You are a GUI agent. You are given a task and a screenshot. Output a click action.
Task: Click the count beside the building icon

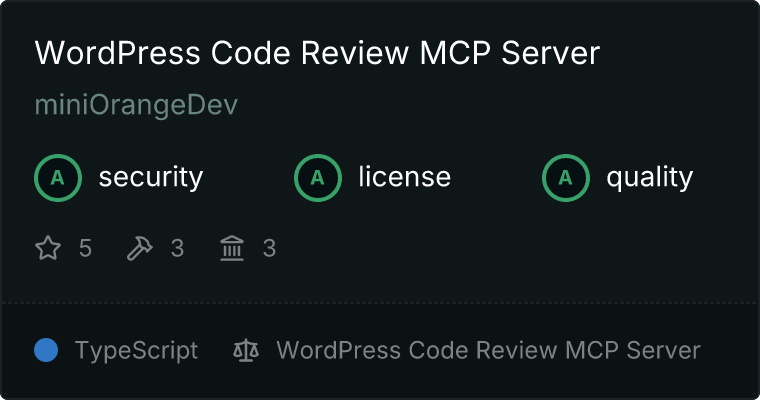(269, 249)
